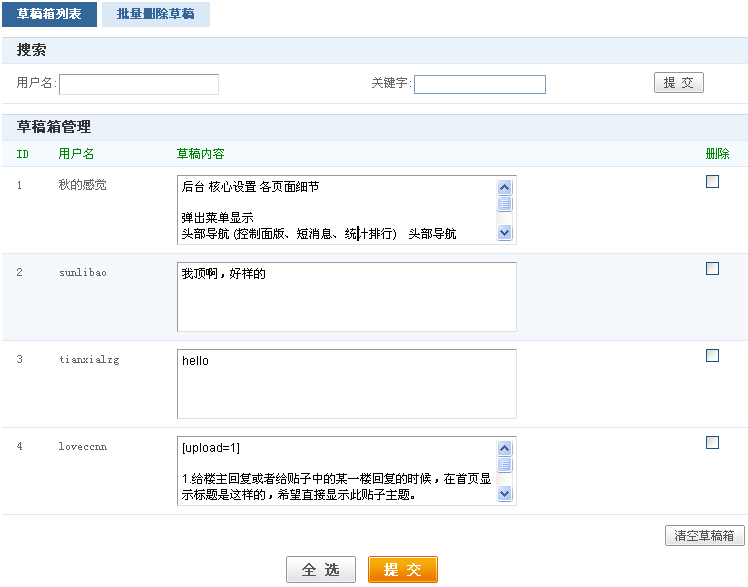The width and height of the screenshot is (748, 587).
Task: Select username loveccnn
Action: tap(83, 446)
